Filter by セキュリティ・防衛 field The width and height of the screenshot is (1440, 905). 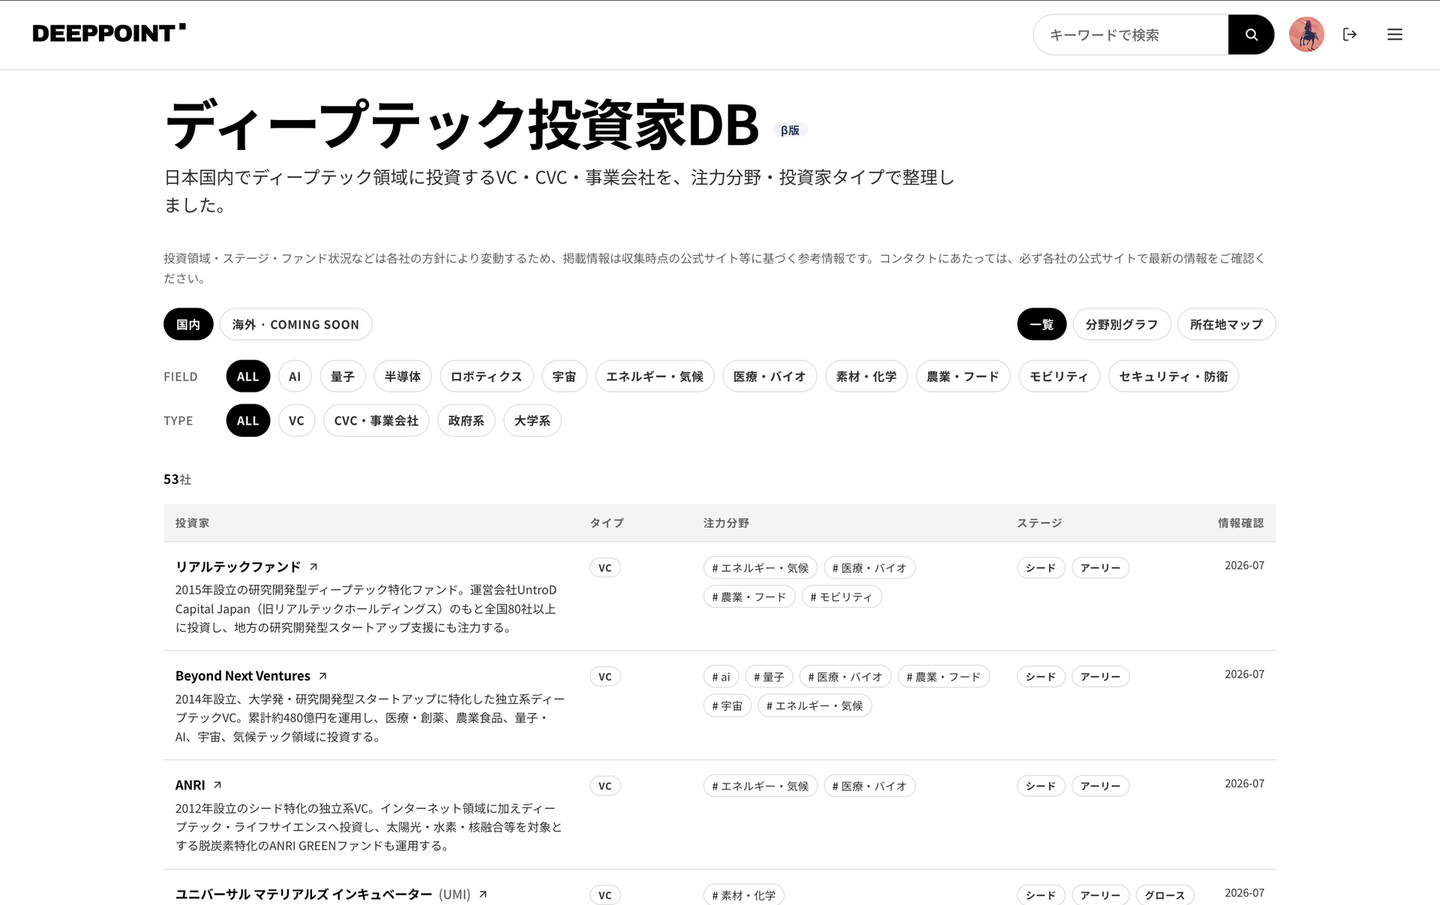pos(1174,376)
